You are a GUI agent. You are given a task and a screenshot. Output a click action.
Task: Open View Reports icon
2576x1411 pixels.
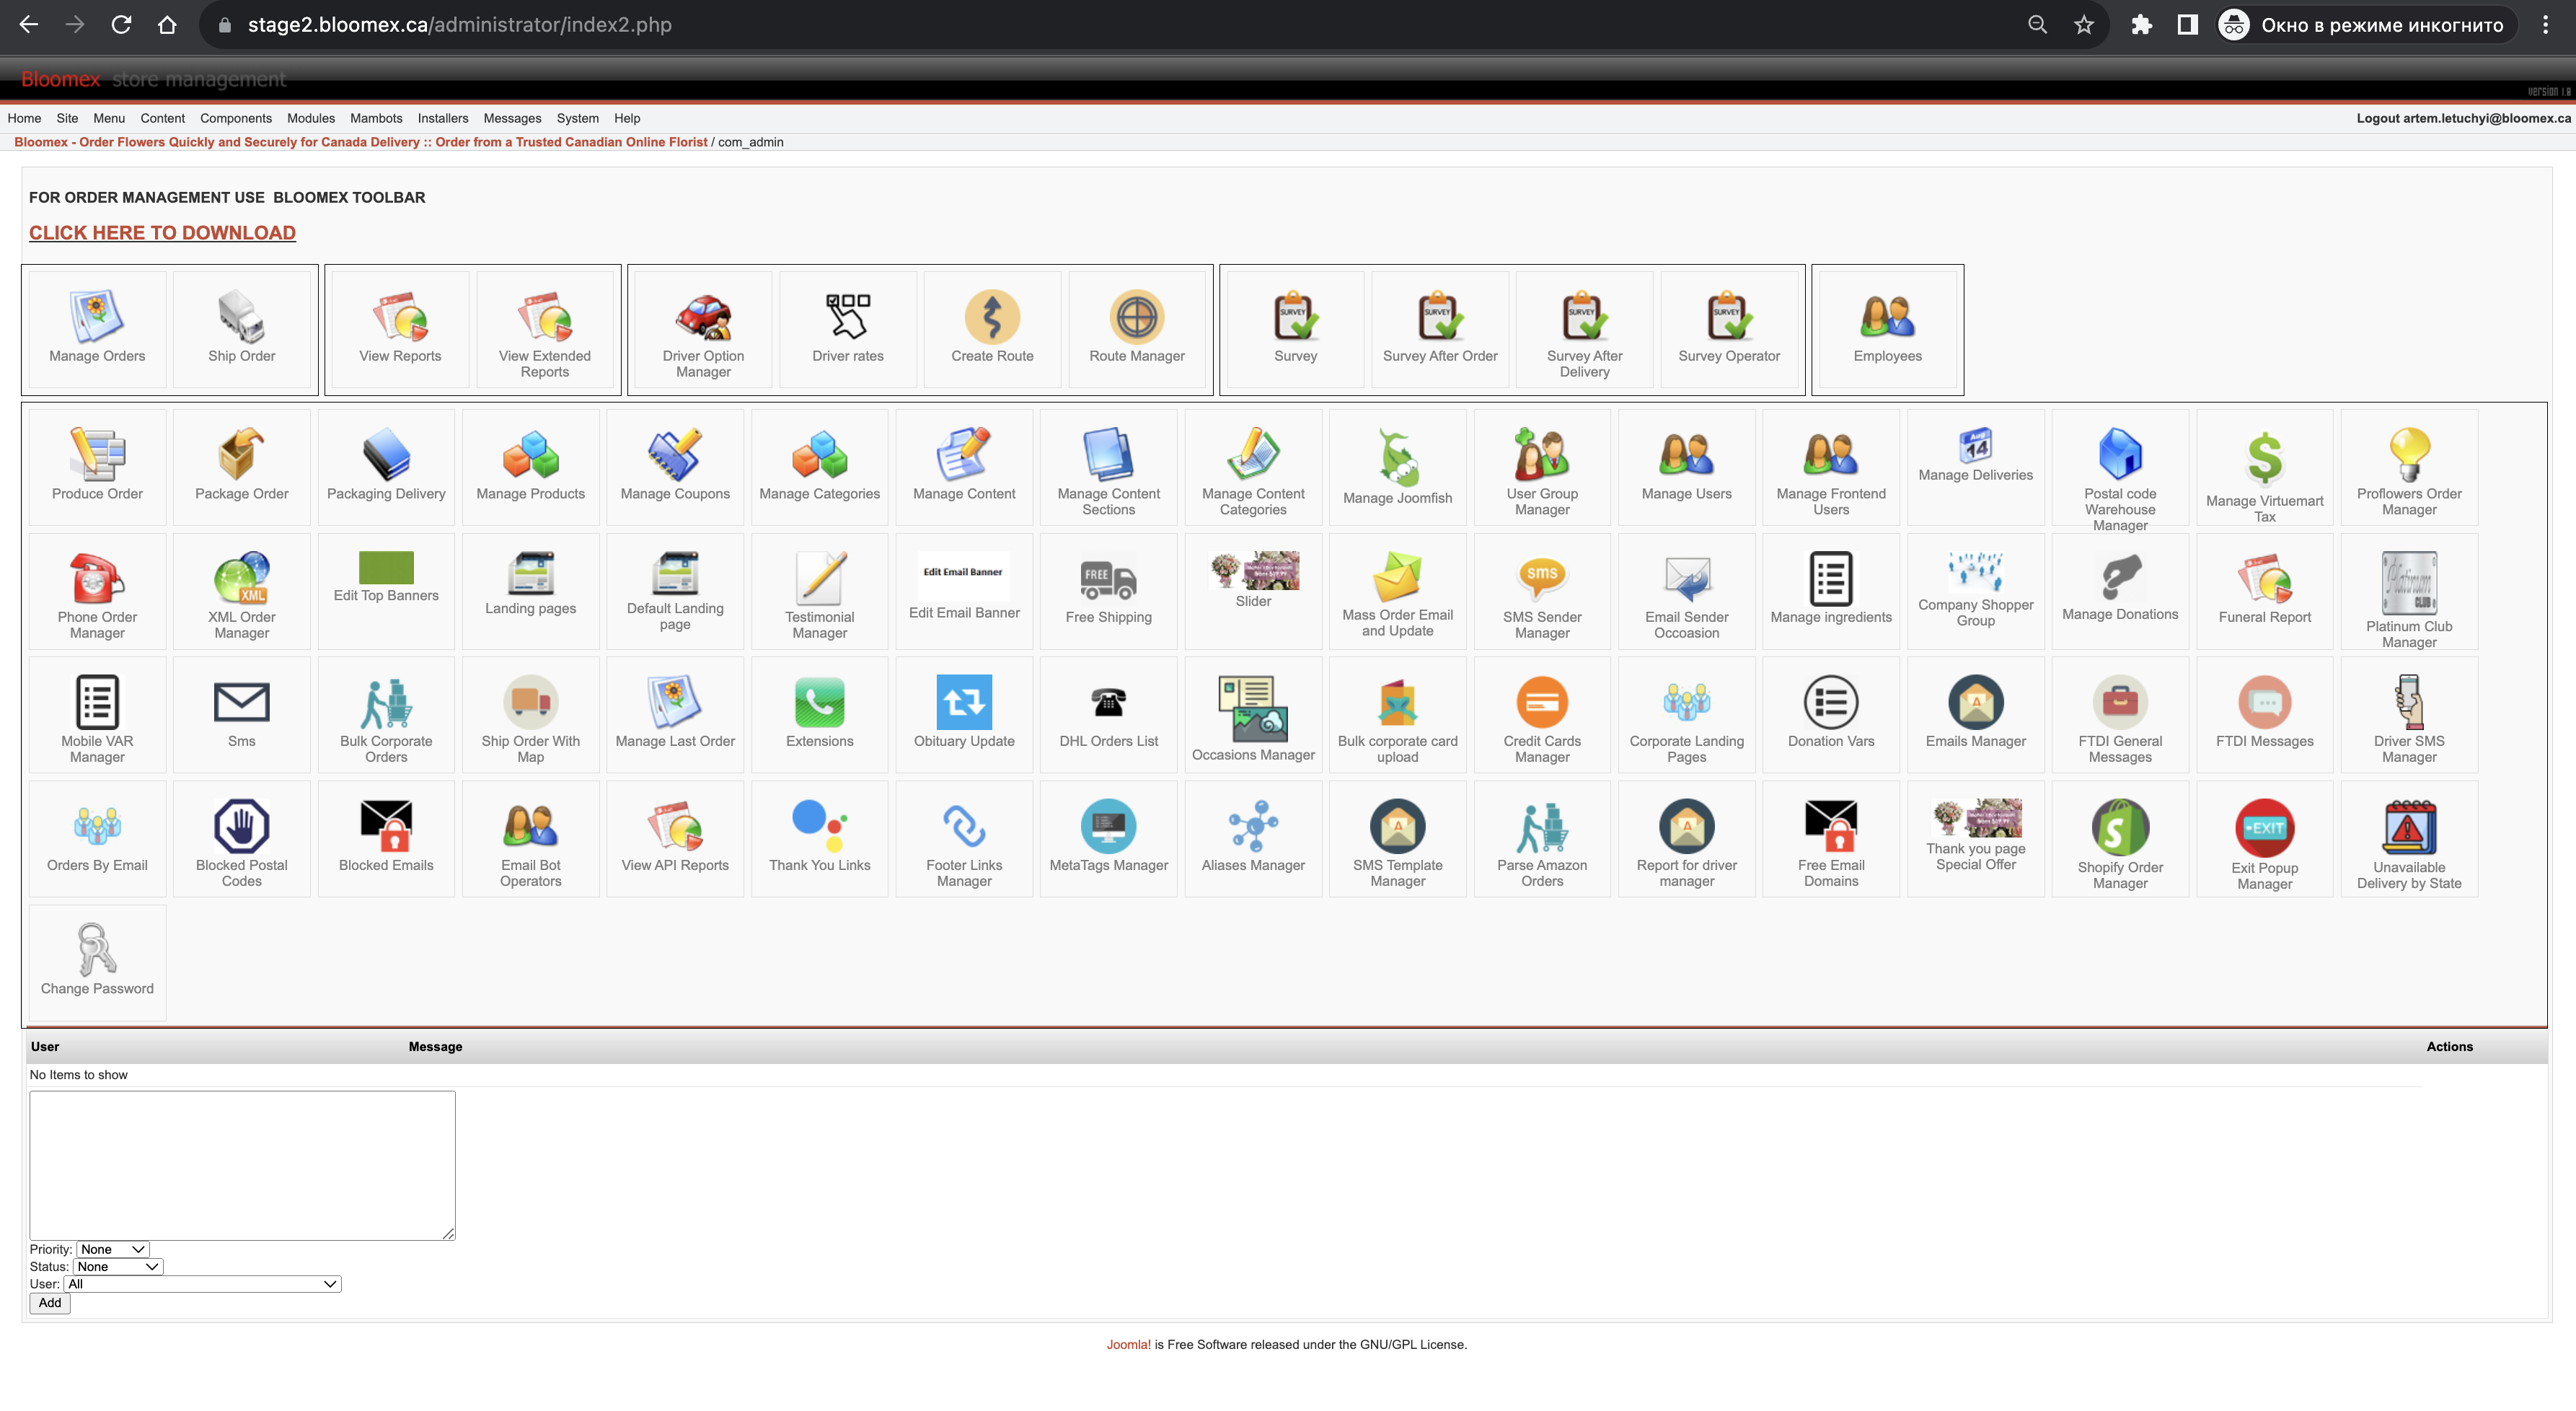point(400,316)
